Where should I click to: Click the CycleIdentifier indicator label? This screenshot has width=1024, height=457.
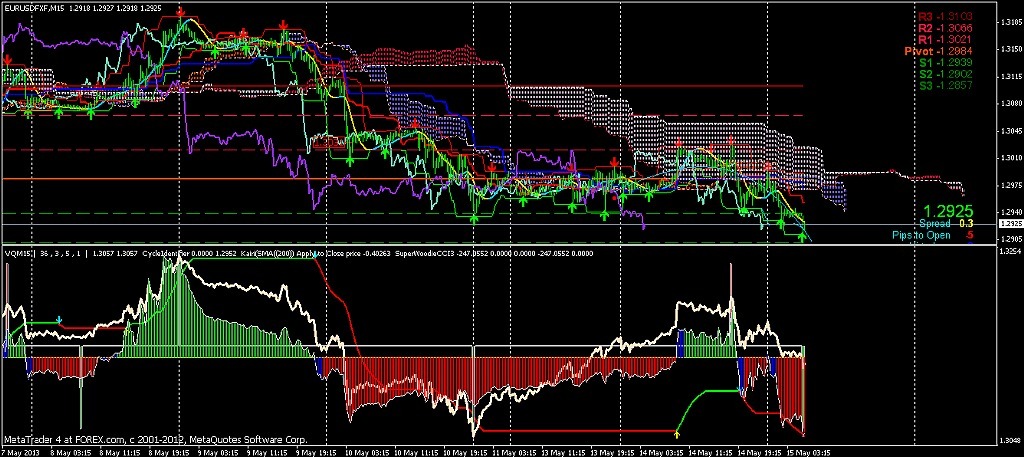click(167, 253)
